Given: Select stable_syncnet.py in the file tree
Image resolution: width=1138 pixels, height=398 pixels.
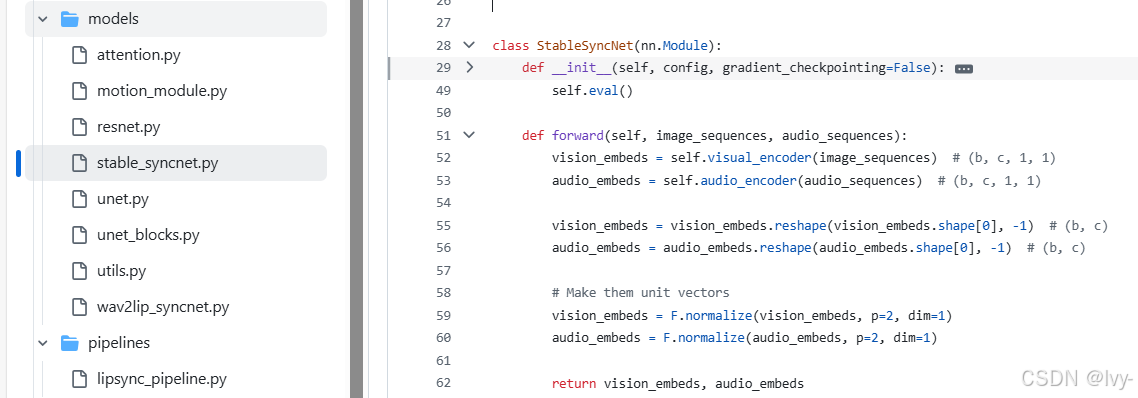Looking at the screenshot, I should 157,163.
